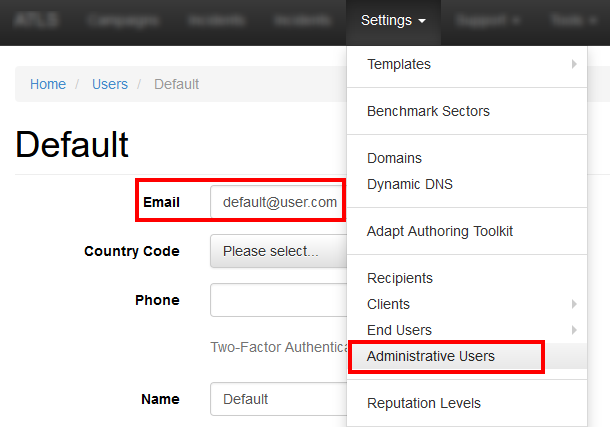Expand the Templates submenu arrow
This screenshot has height=427, width=610.
click(574, 64)
